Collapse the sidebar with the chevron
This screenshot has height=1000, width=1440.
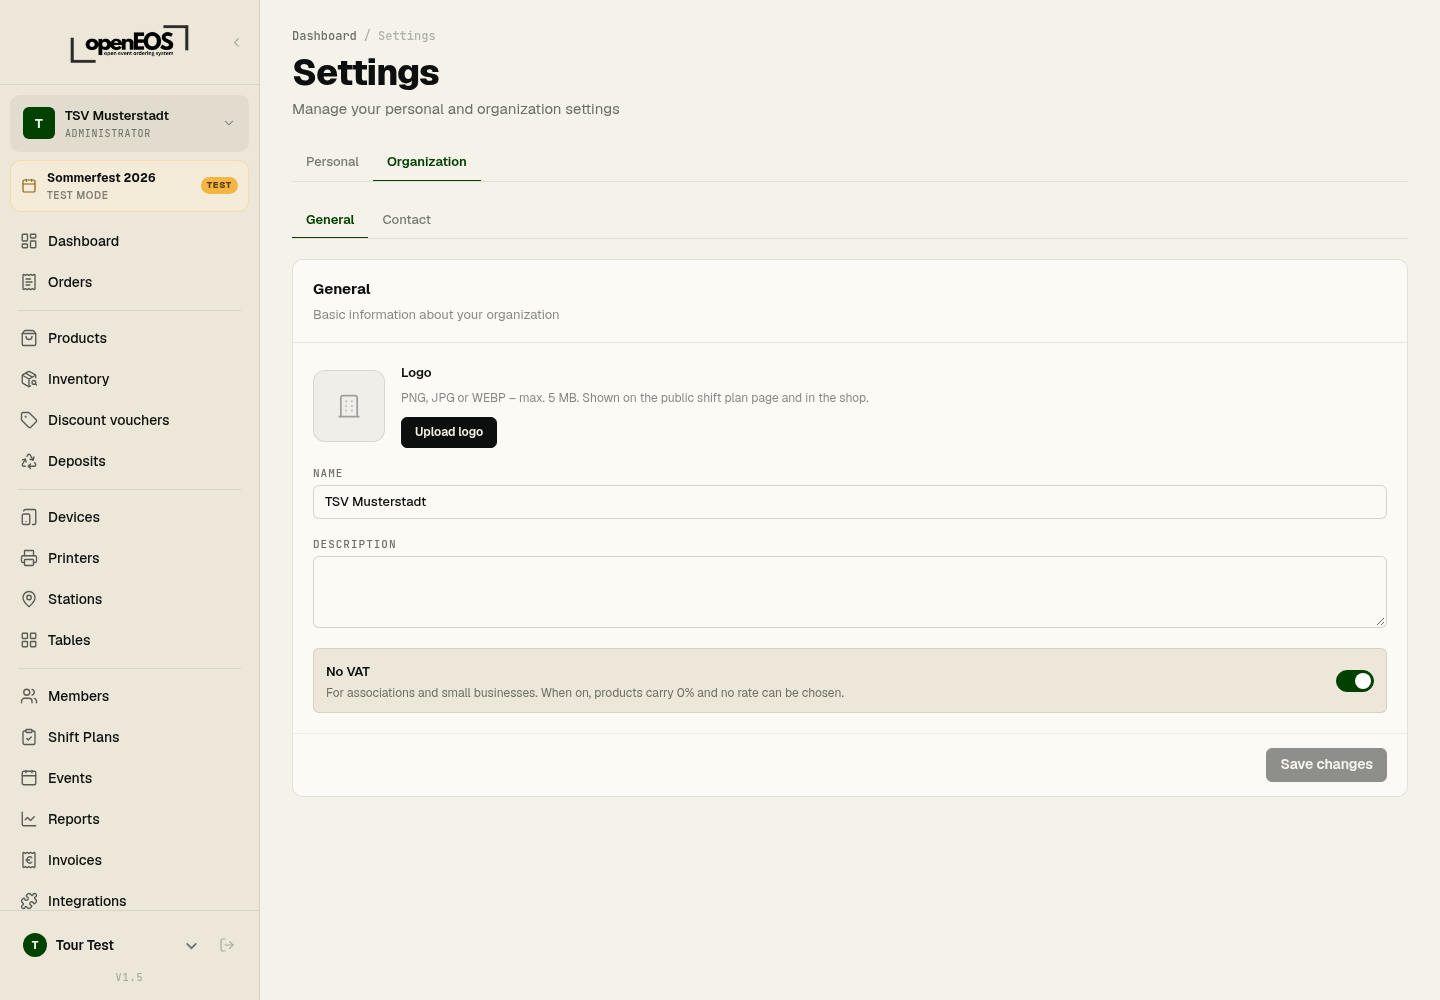pos(237,42)
